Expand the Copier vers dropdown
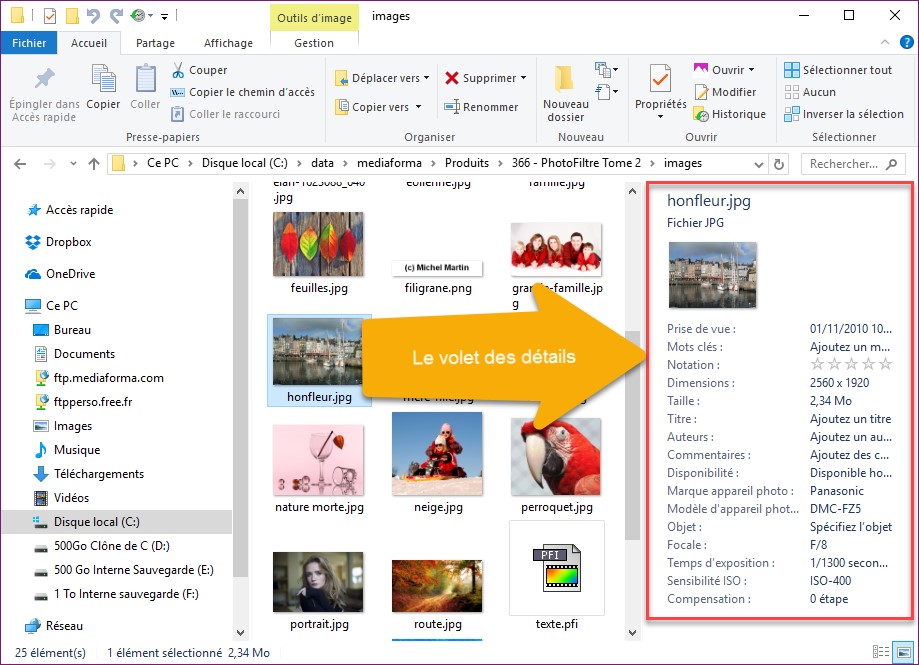Viewport: 919px width, 665px height. 418,107
